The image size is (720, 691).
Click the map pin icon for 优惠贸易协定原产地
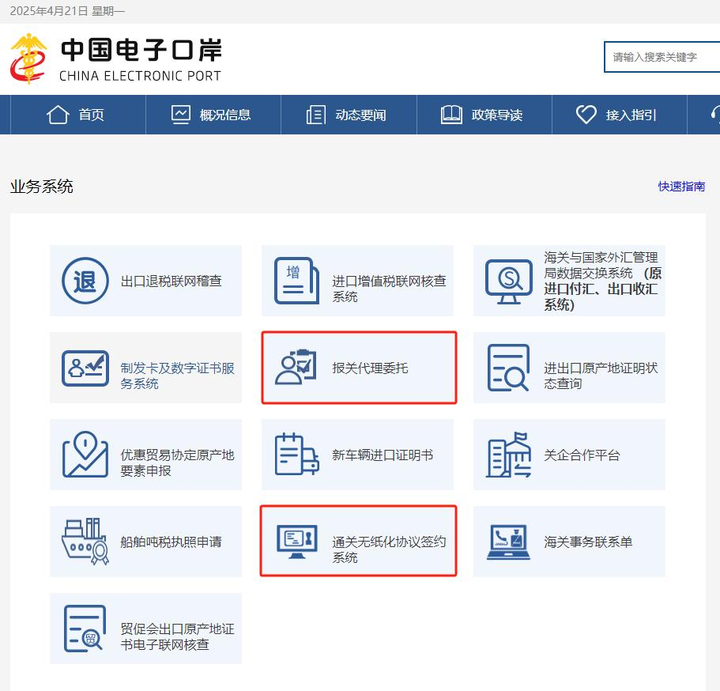click(x=85, y=454)
